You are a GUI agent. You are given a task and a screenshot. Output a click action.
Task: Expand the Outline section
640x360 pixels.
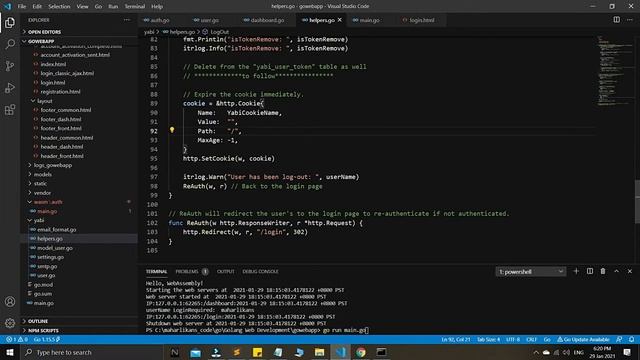click(38, 321)
